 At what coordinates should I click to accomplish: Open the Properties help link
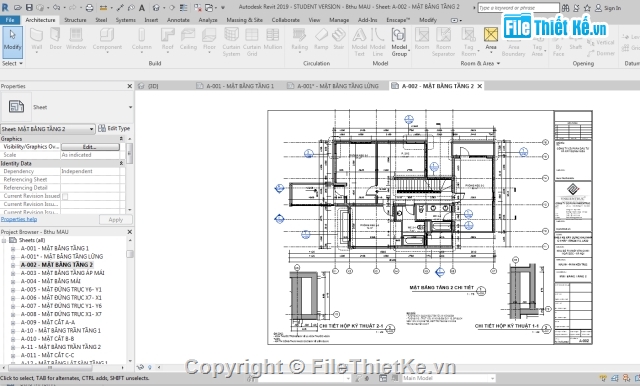19,220
